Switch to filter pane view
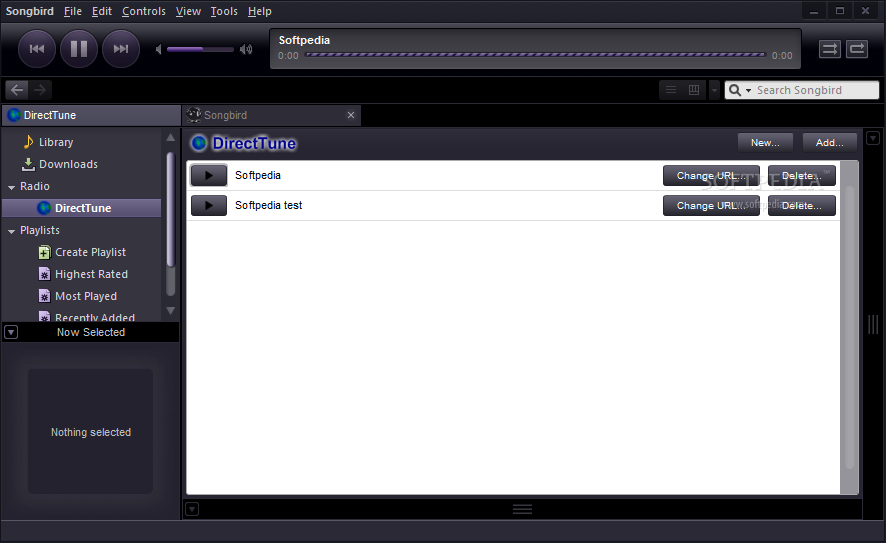Screen dimensions: 886x543 (x=694, y=90)
